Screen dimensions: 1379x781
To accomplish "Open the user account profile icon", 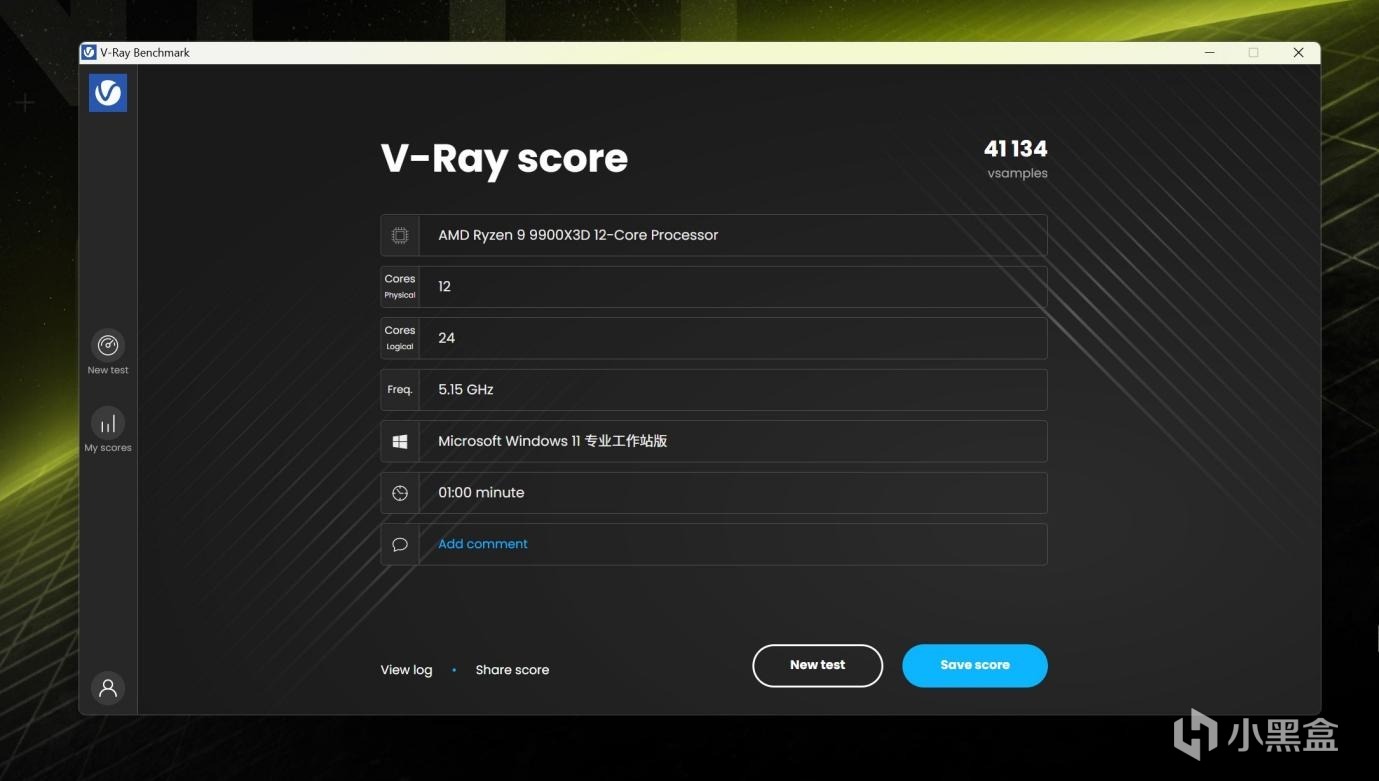I will tap(108, 688).
